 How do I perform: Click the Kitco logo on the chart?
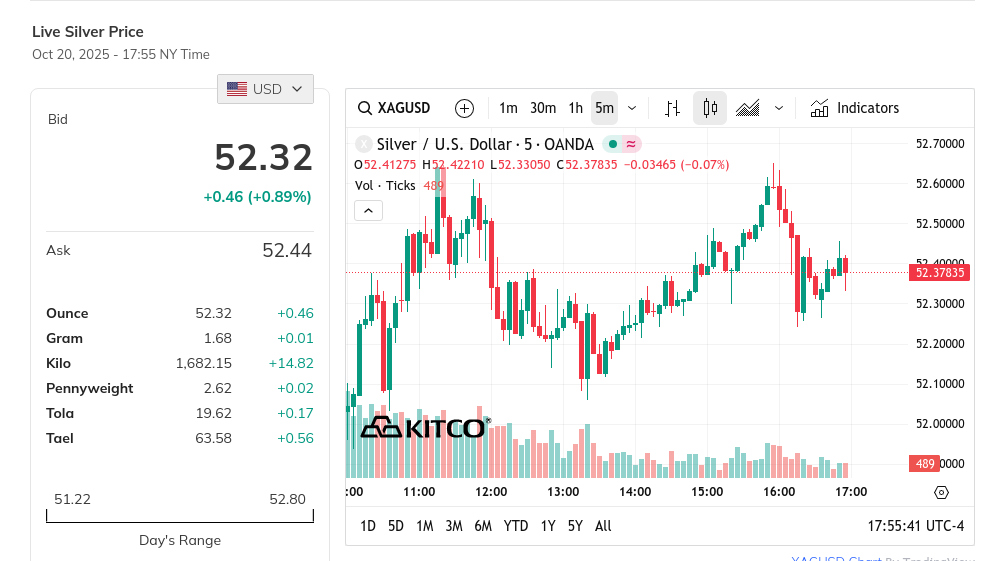click(425, 427)
